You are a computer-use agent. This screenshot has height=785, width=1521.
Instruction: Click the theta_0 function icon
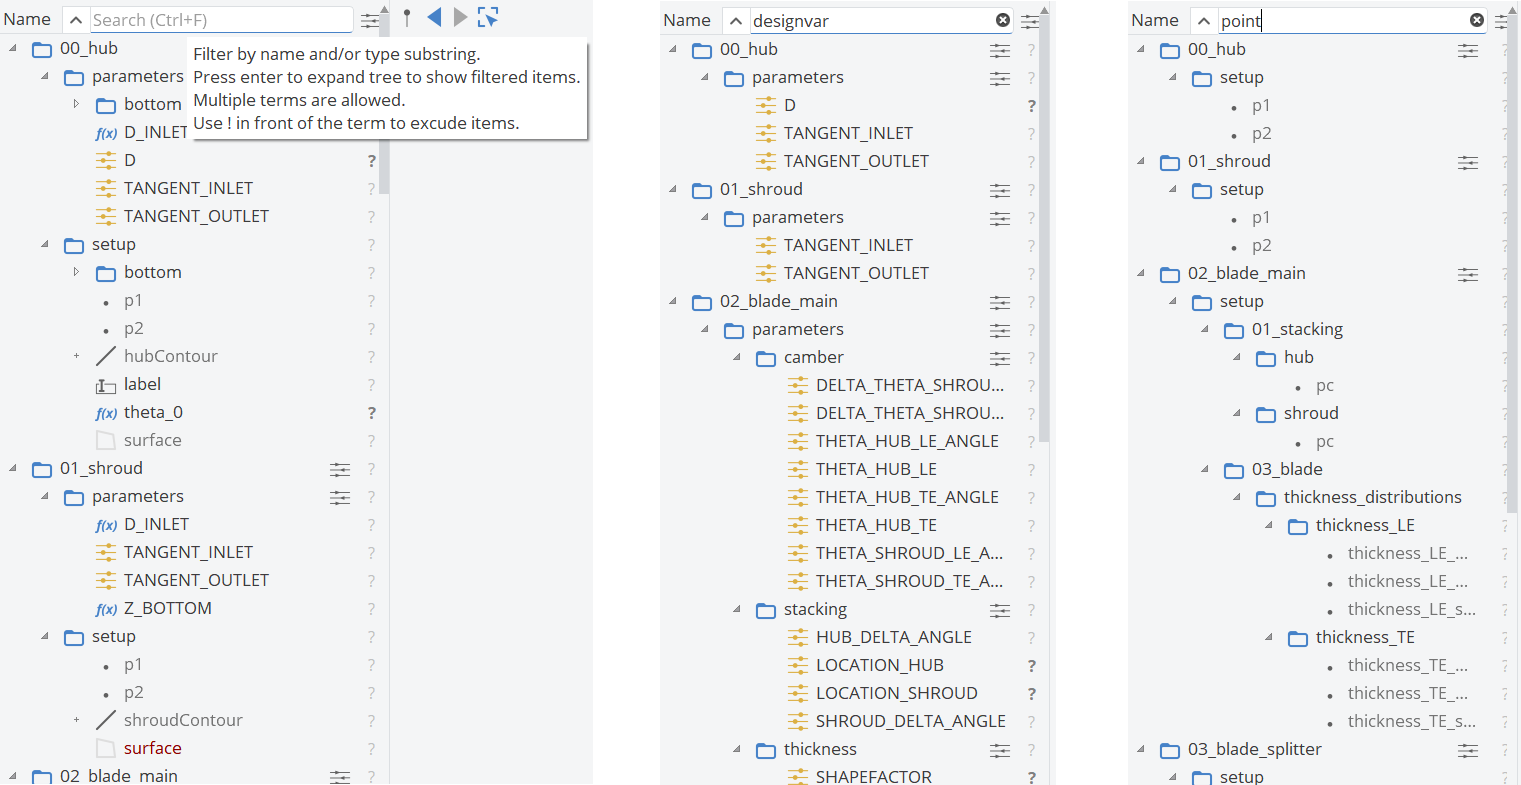click(106, 413)
